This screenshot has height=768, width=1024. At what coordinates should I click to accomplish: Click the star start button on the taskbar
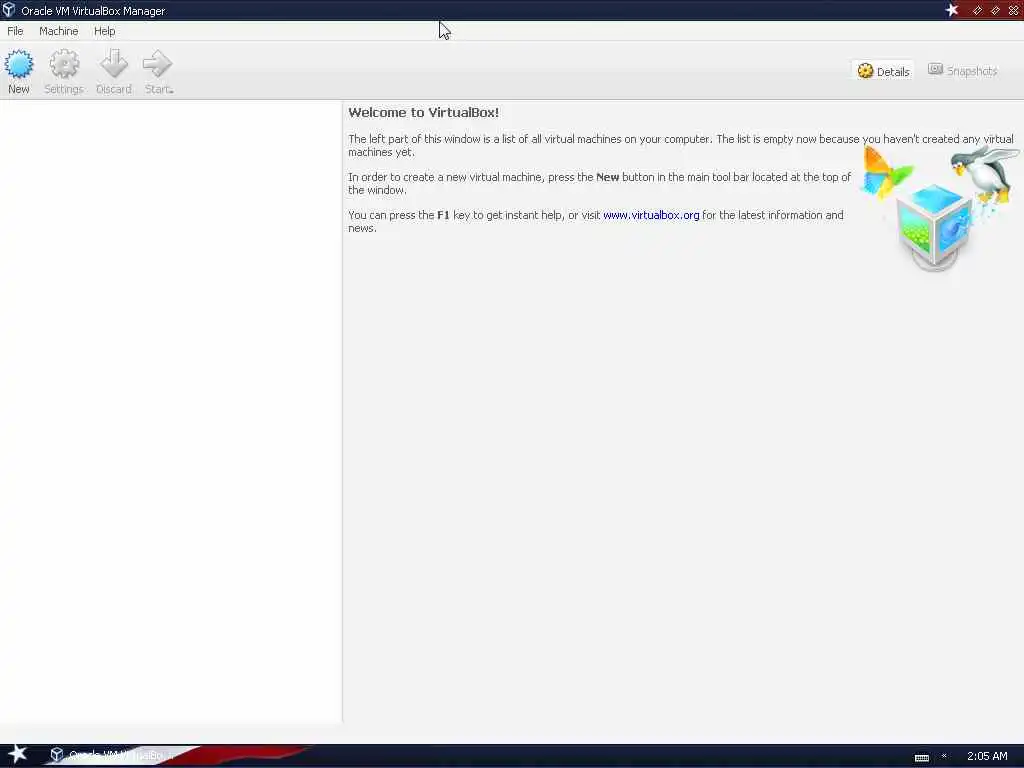[x=17, y=754]
